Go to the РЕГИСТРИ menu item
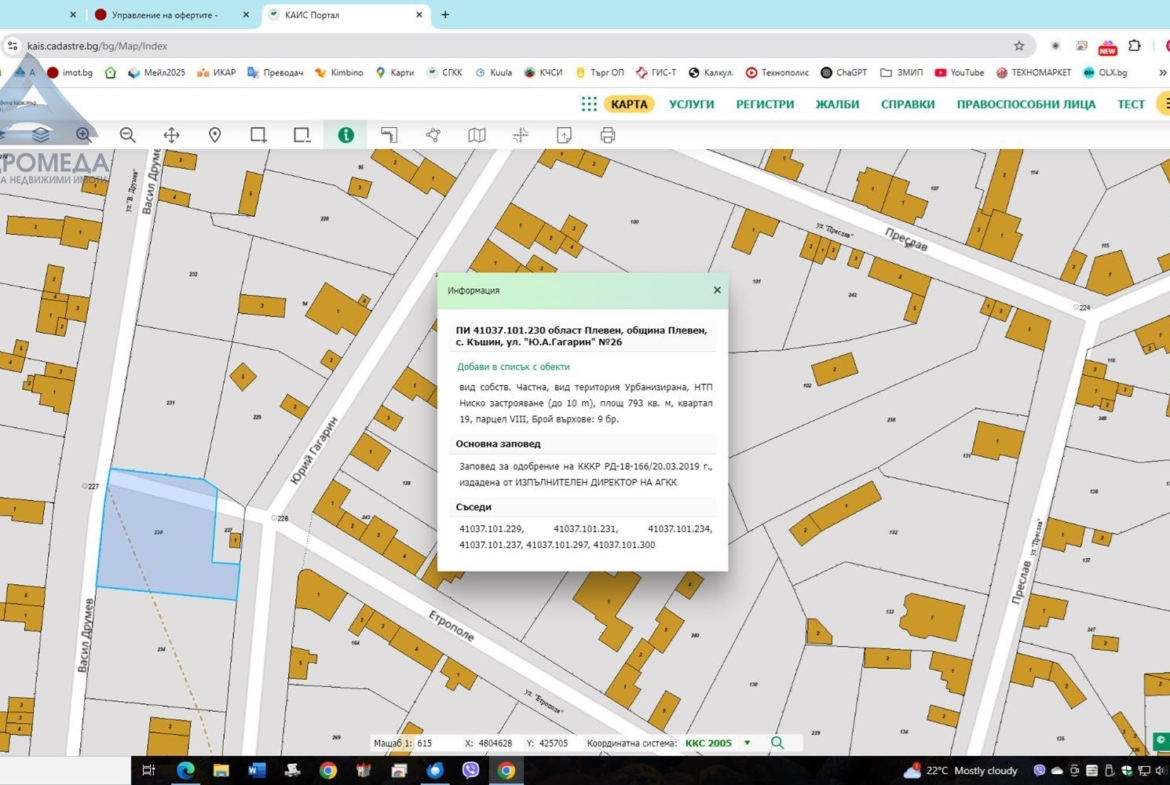Image resolution: width=1170 pixels, height=785 pixels. pos(765,104)
